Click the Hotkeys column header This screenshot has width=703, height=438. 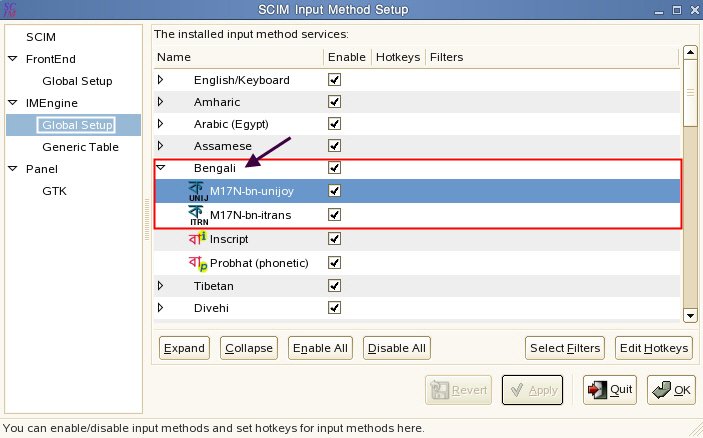point(398,57)
